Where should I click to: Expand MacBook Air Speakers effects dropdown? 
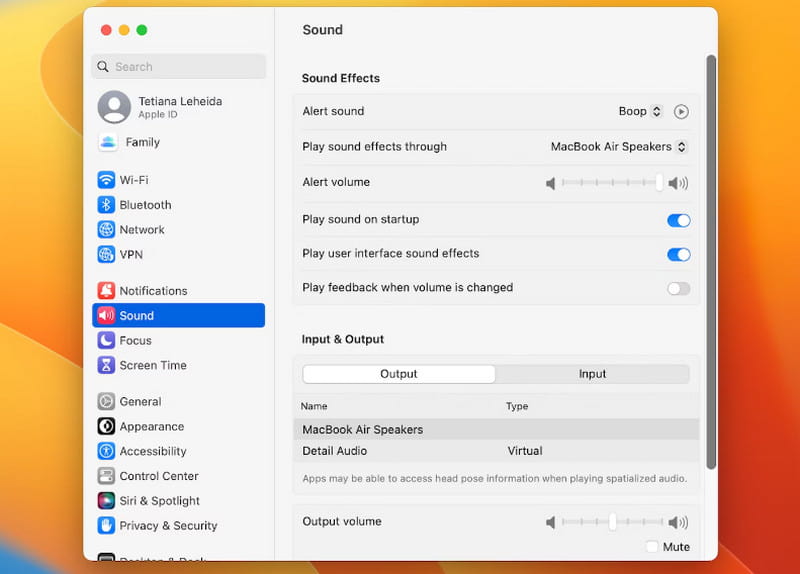pyautogui.click(x=618, y=147)
